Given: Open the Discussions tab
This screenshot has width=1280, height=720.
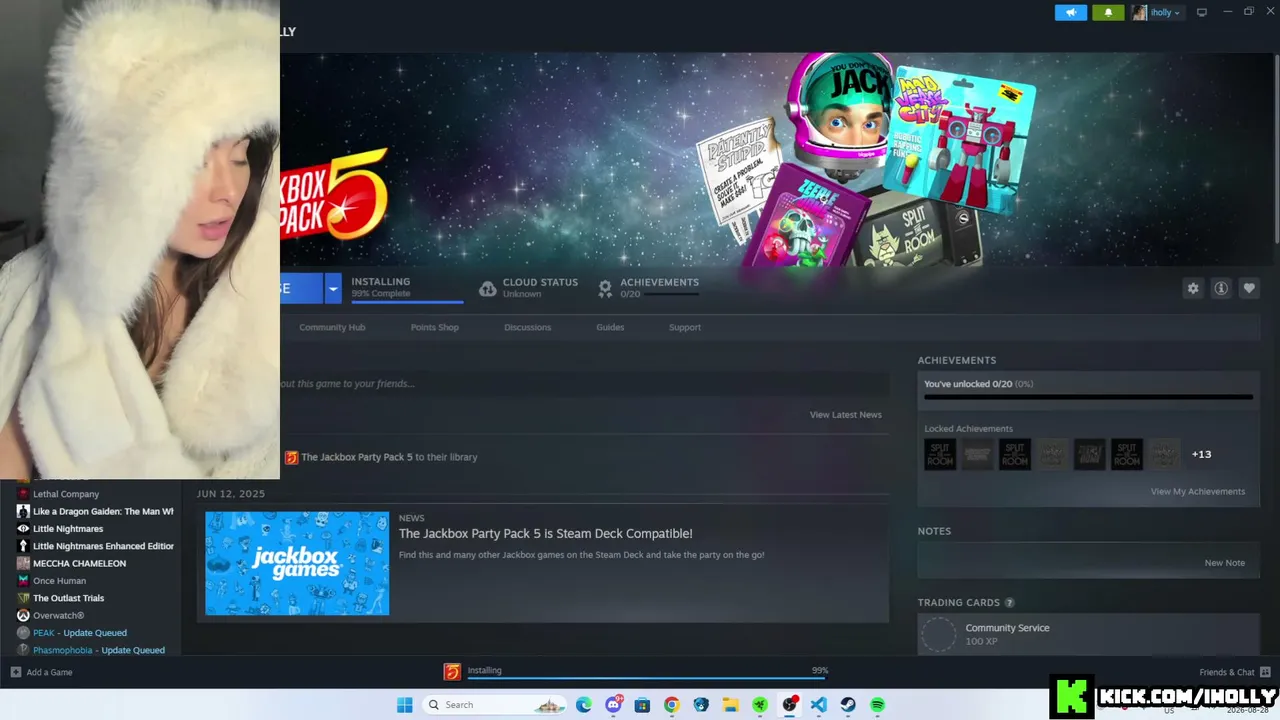Looking at the screenshot, I should pos(527,327).
